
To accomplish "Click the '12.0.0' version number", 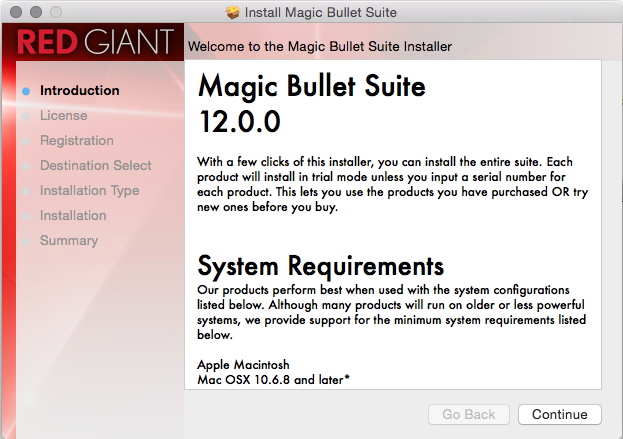I will pyautogui.click(x=240, y=122).
